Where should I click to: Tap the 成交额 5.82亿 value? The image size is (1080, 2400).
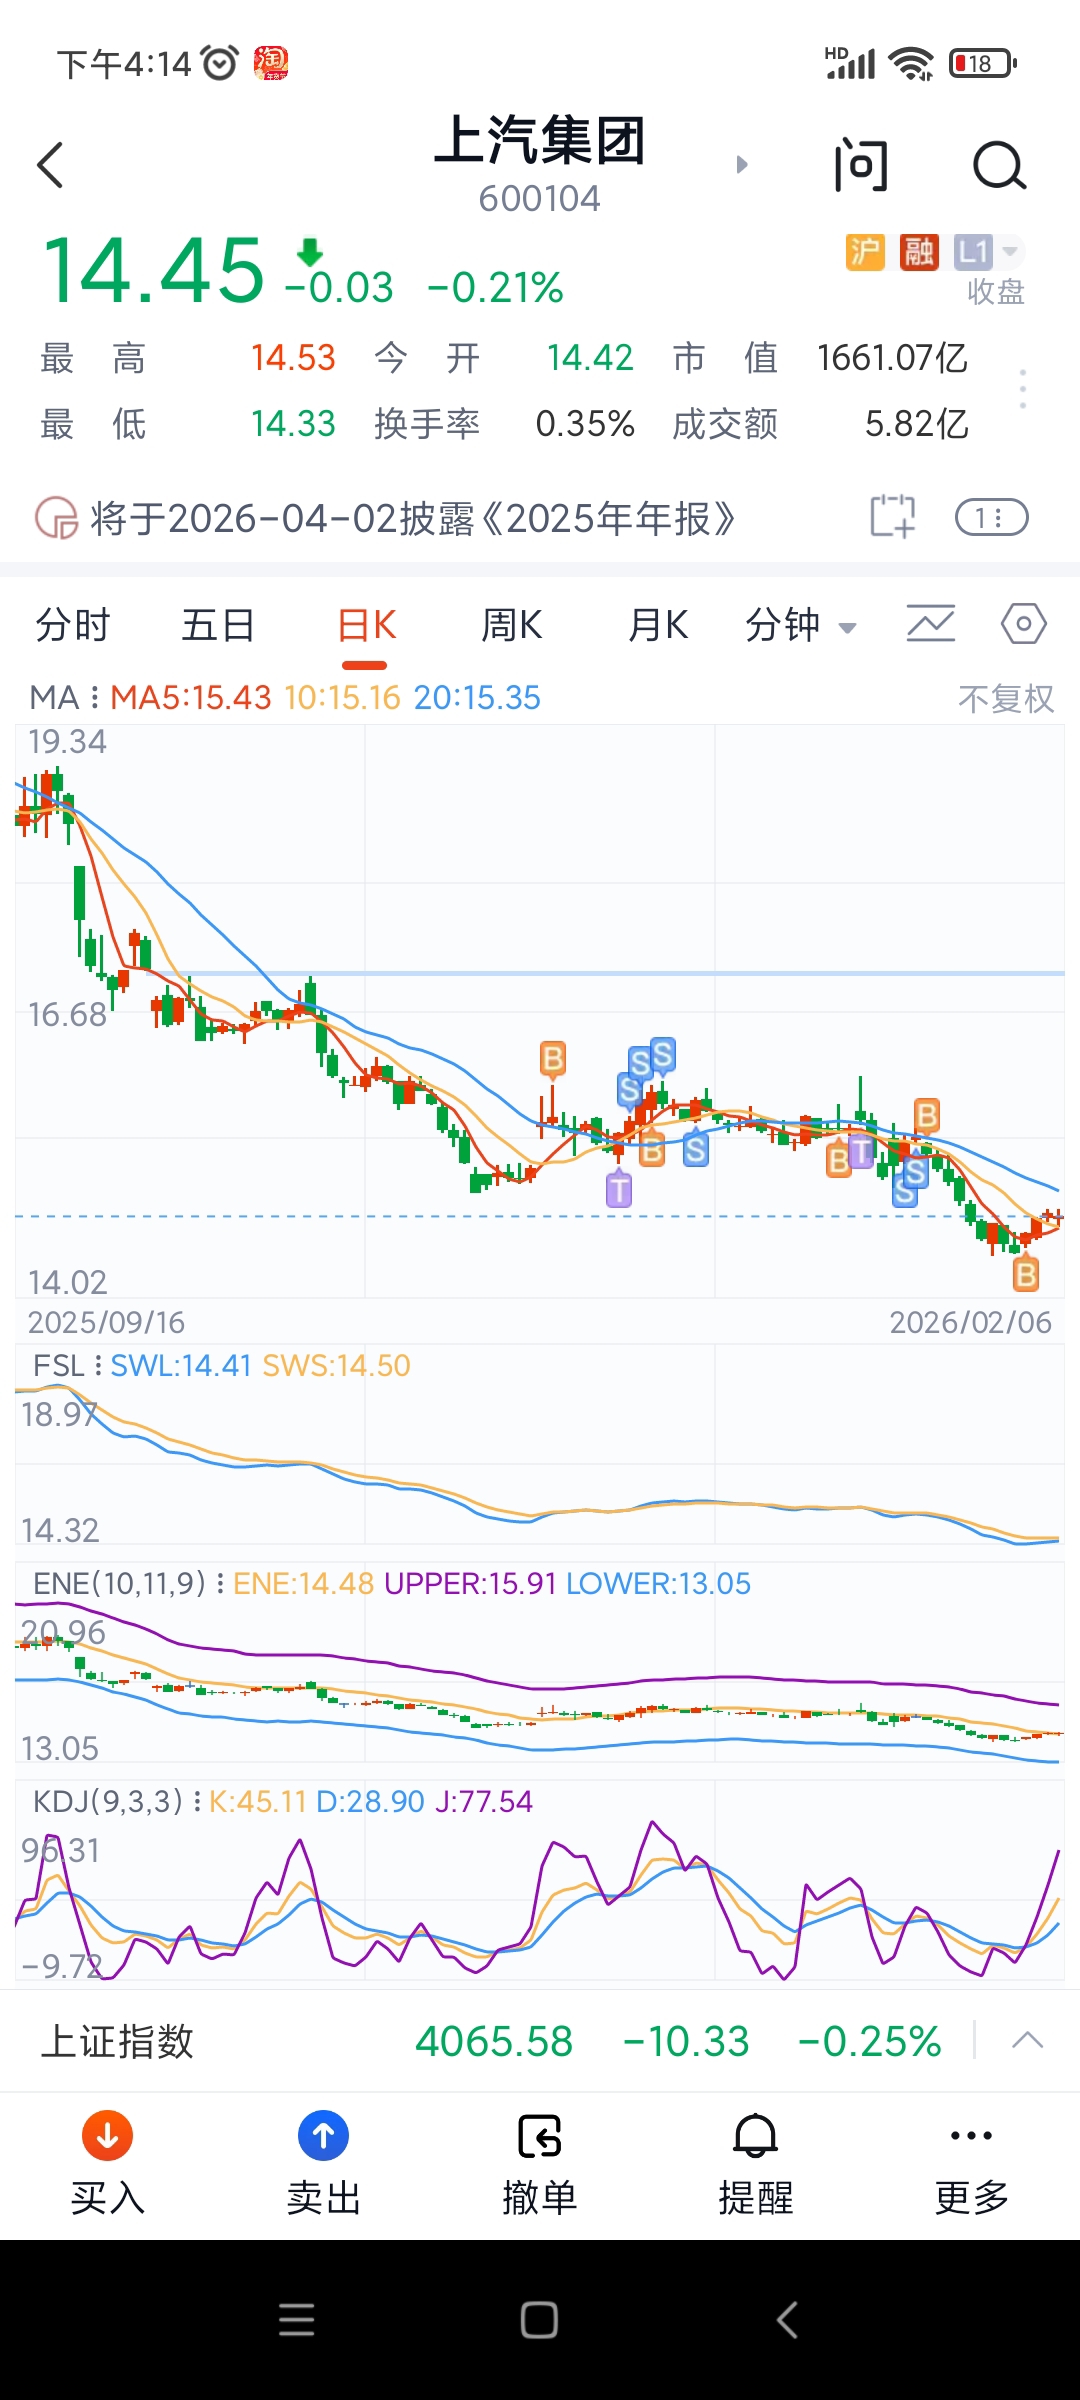pyautogui.click(x=917, y=424)
